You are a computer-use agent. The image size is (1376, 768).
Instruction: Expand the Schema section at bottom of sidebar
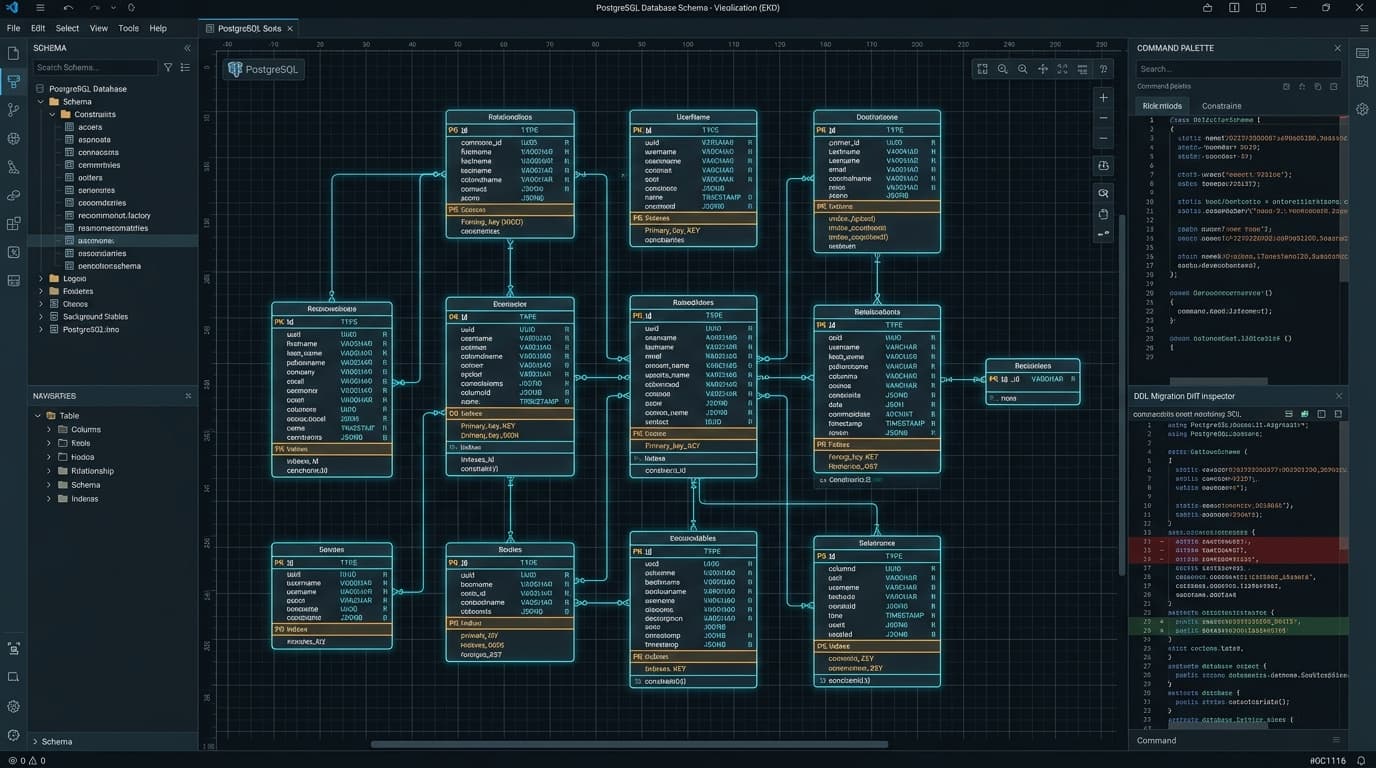[36, 742]
